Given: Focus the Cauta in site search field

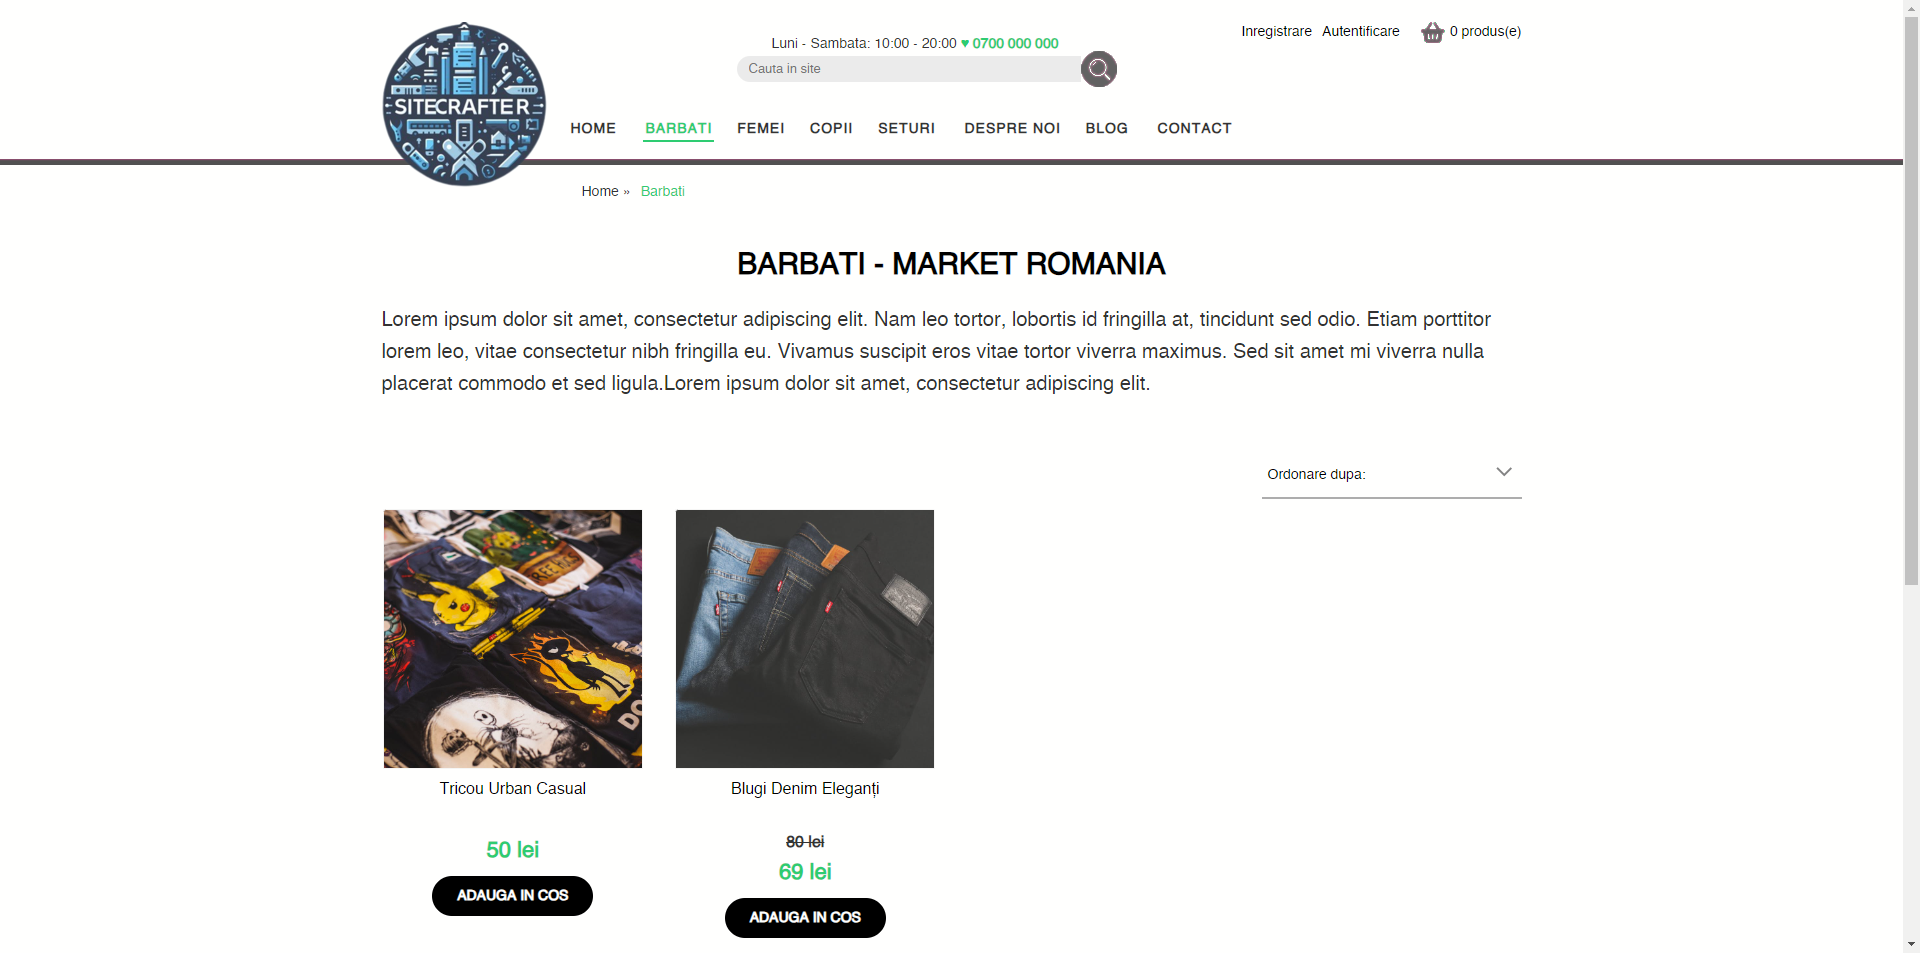Looking at the screenshot, I should point(908,69).
